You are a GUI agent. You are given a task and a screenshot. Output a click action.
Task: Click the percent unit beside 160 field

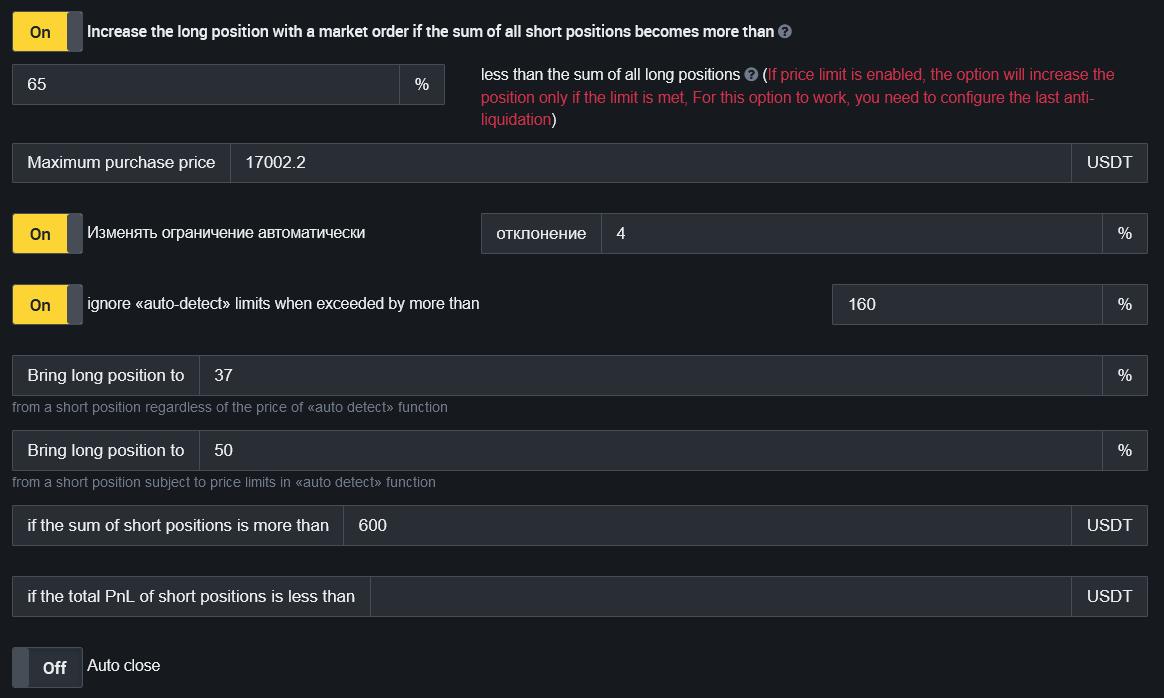(1125, 305)
